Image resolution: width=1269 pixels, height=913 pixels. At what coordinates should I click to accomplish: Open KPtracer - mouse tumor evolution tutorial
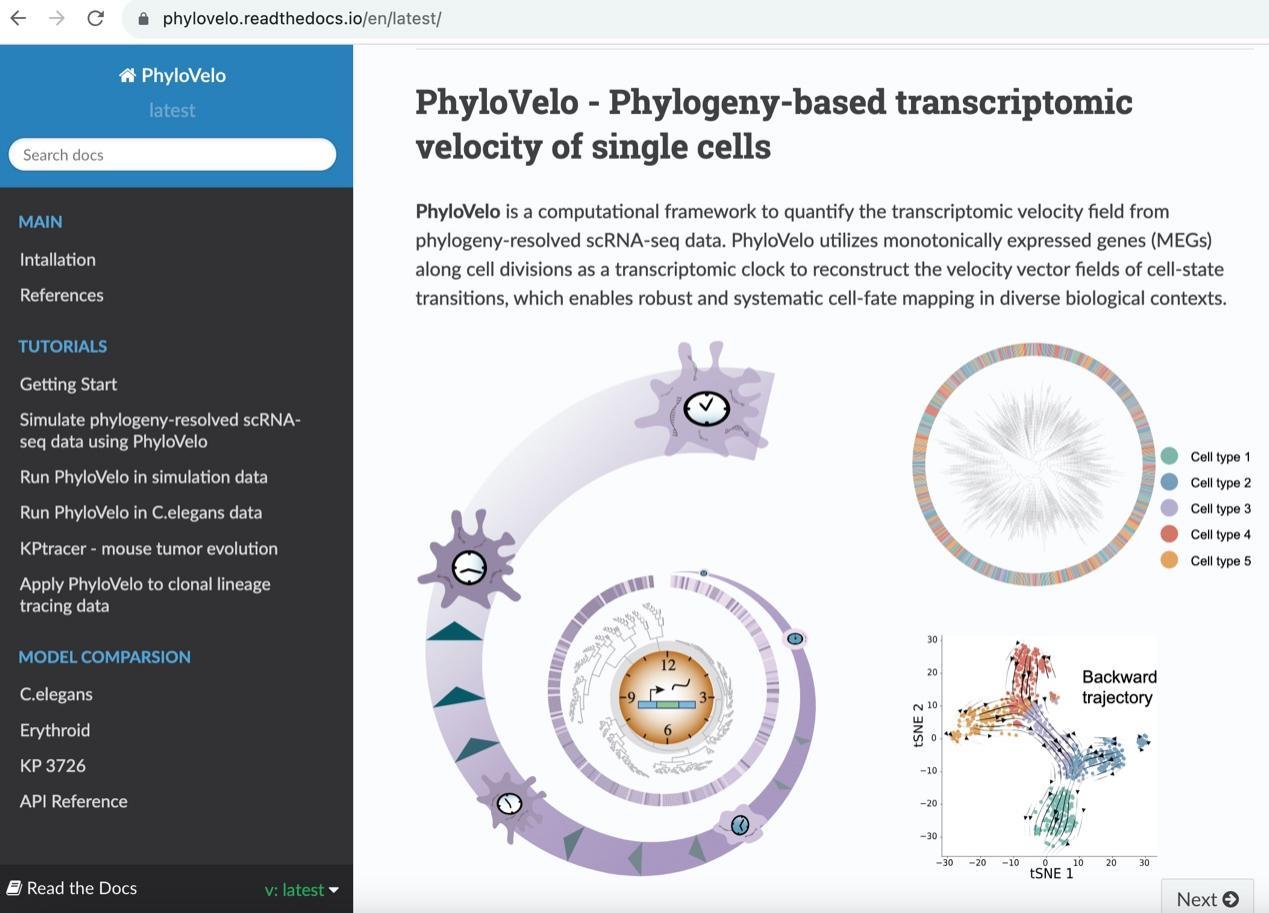pyautogui.click(x=149, y=548)
